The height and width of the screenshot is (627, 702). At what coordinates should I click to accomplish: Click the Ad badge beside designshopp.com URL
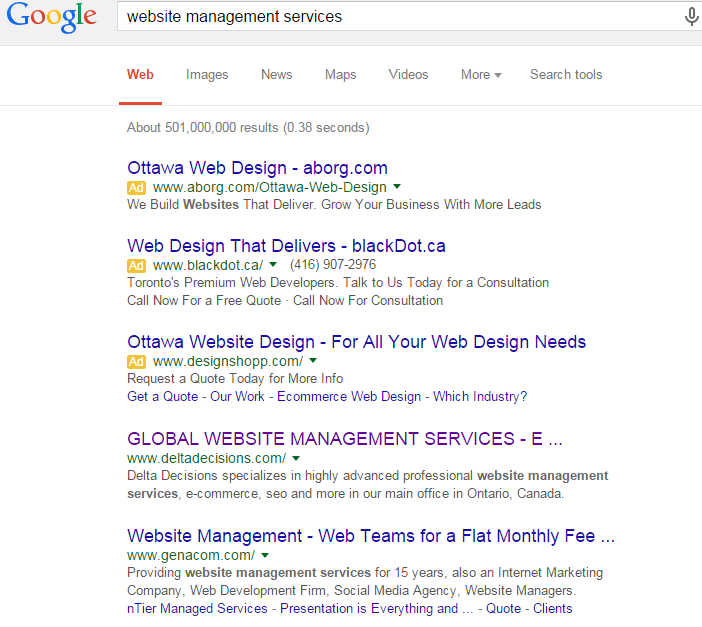[x=136, y=361]
